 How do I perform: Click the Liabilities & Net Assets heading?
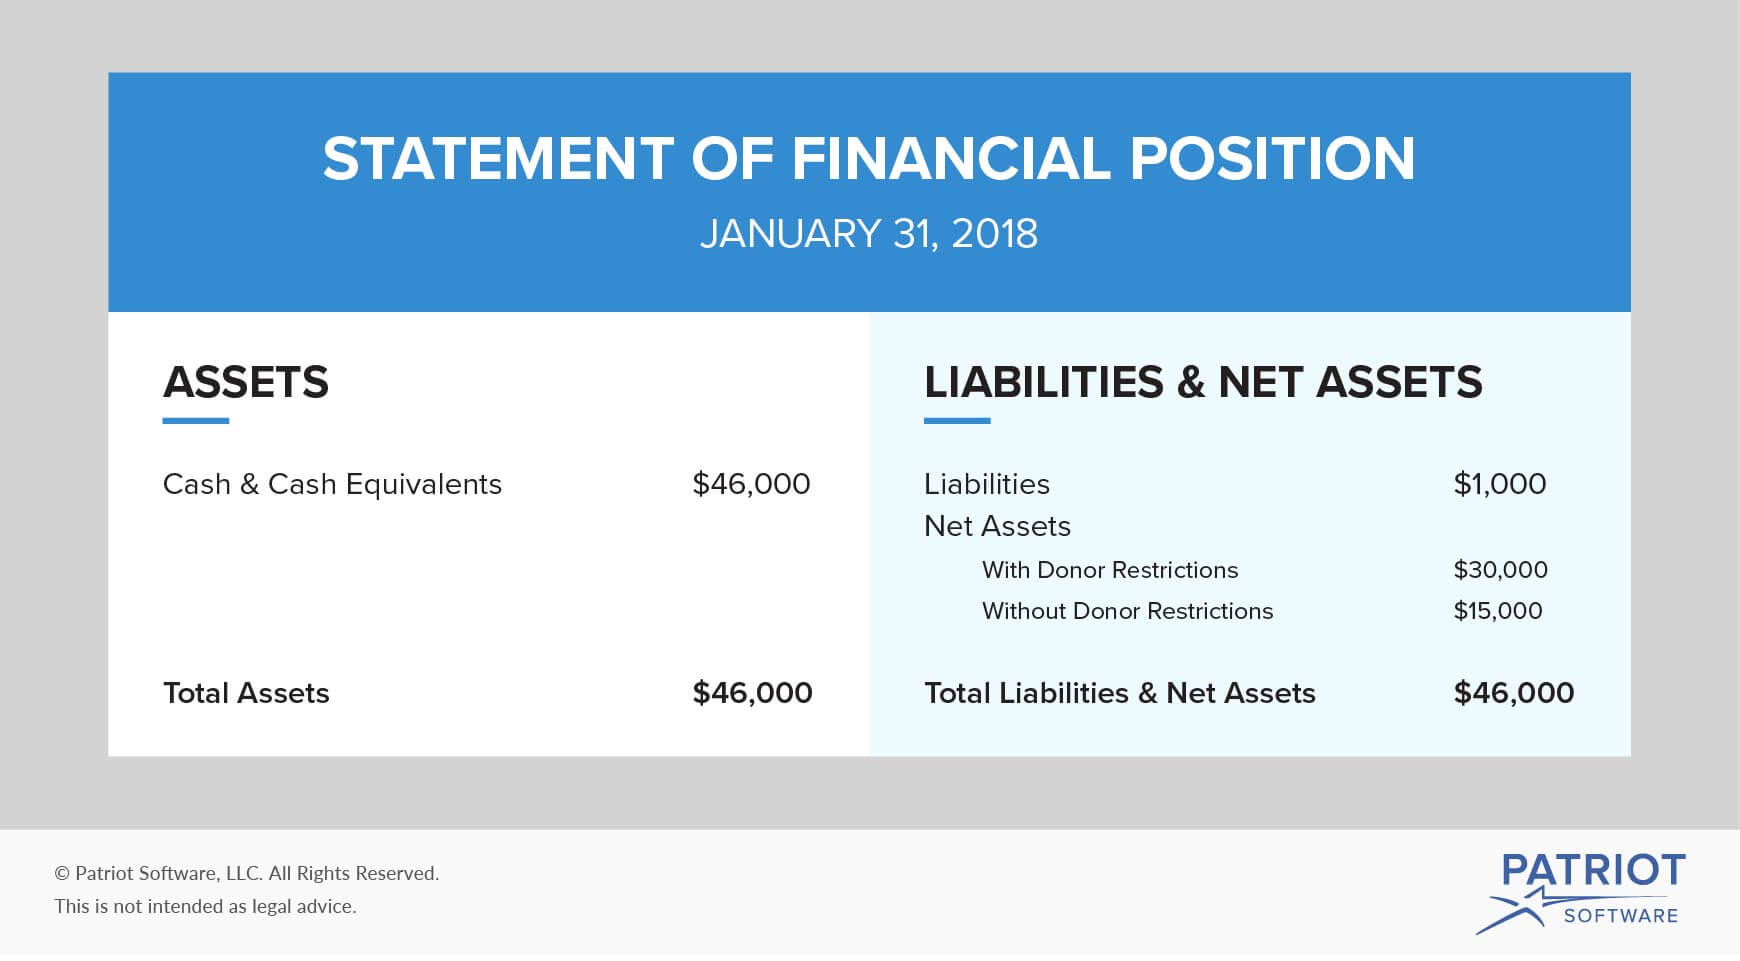click(x=1203, y=382)
